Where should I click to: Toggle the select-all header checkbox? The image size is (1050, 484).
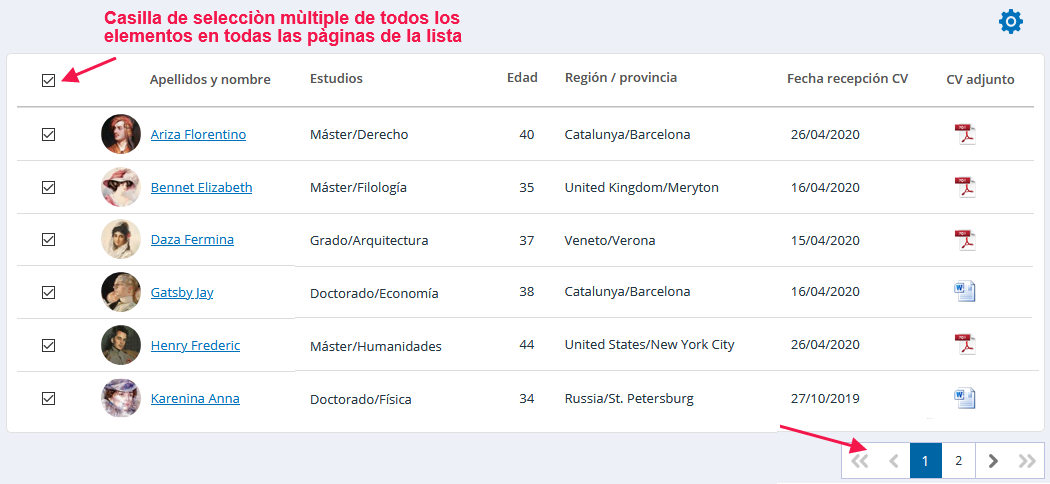click(x=48, y=81)
